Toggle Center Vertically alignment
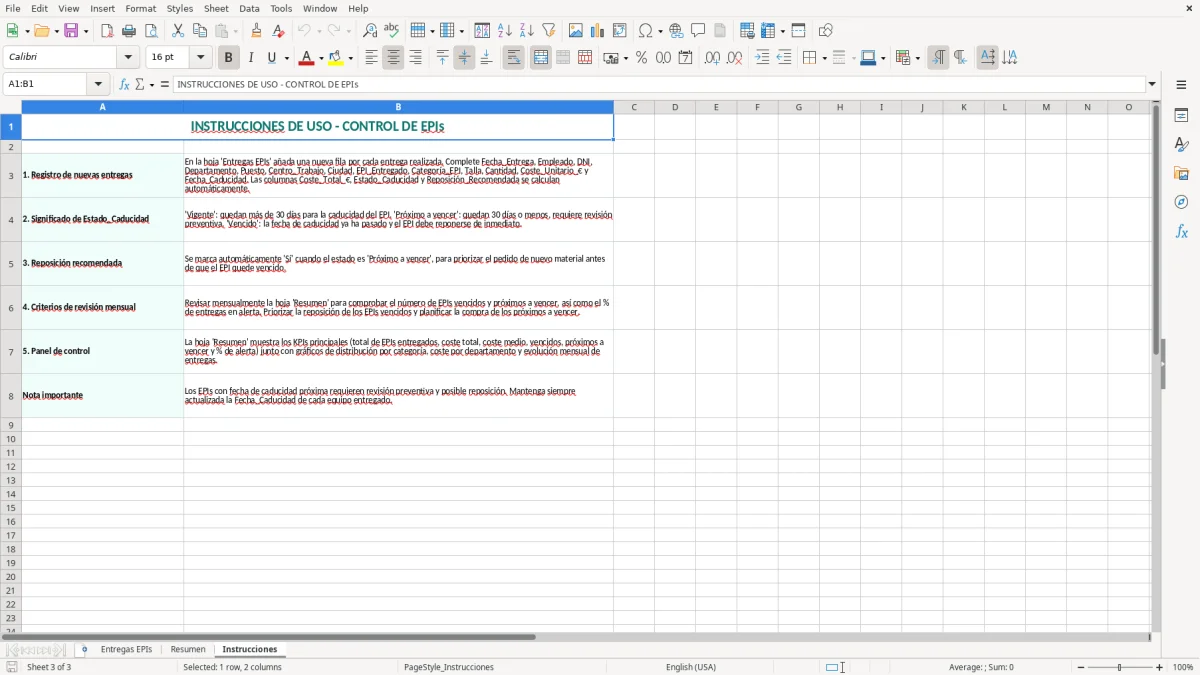This screenshot has height=675, width=1200. point(464,58)
